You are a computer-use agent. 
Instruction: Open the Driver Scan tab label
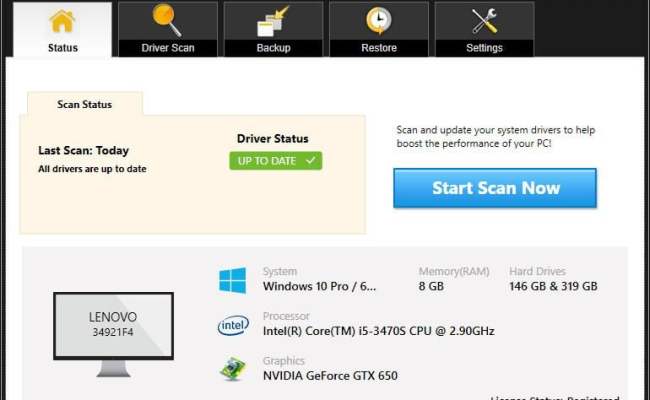coord(168,48)
